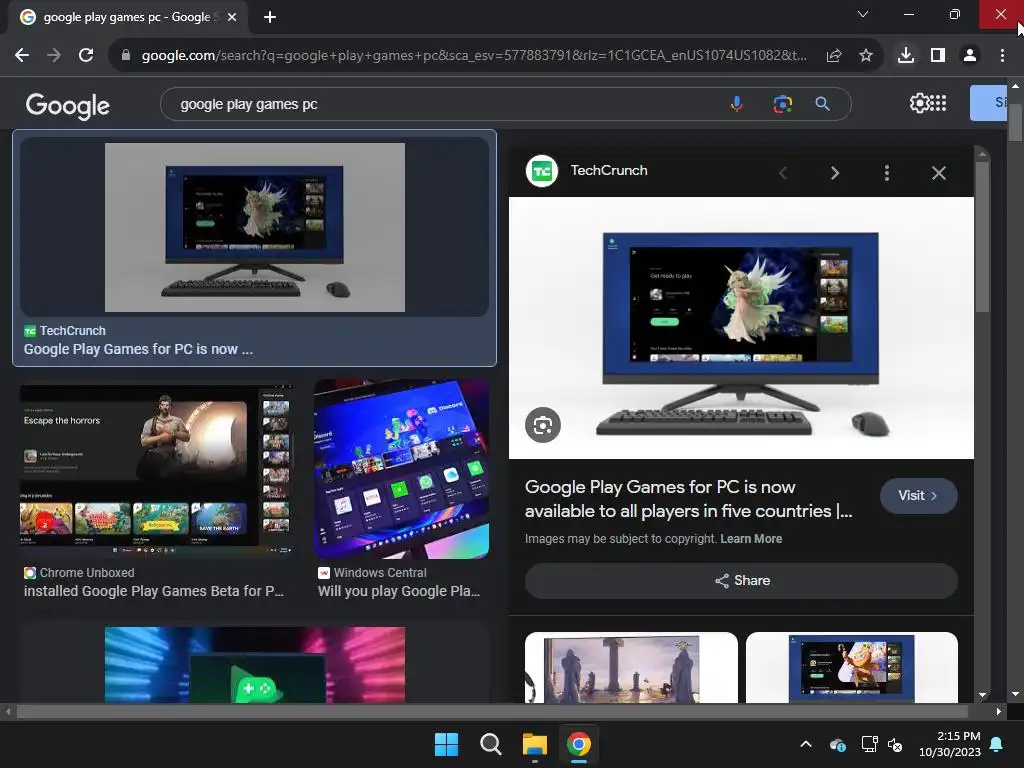Open Google Play Games for PC headline
This screenshot has height=768, width=1024.
[688, 499]
